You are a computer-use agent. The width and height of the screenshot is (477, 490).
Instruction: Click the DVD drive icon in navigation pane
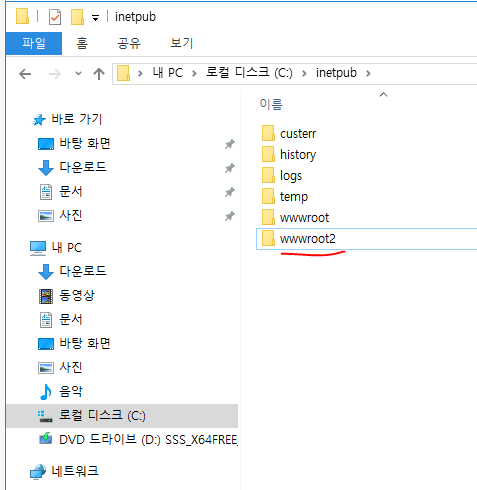point(46,438)
